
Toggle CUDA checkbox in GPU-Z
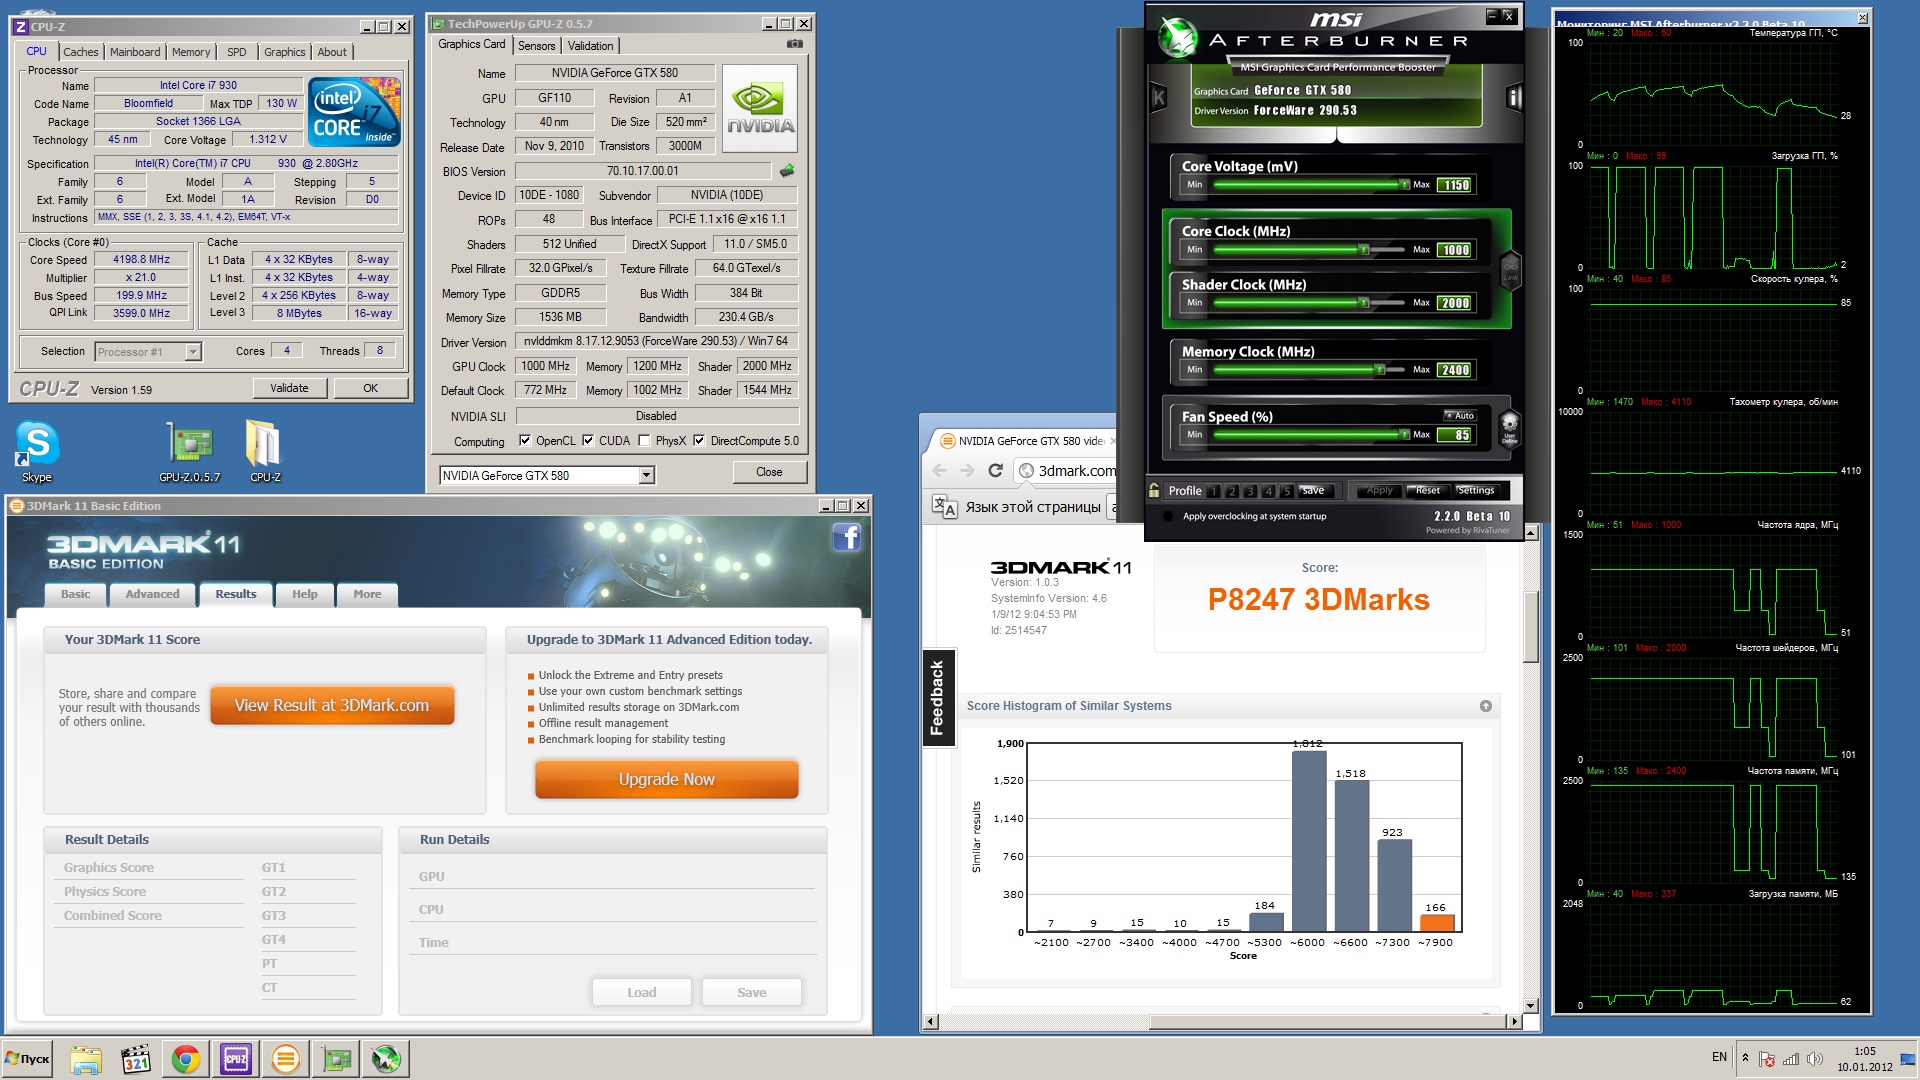[588, 440]
